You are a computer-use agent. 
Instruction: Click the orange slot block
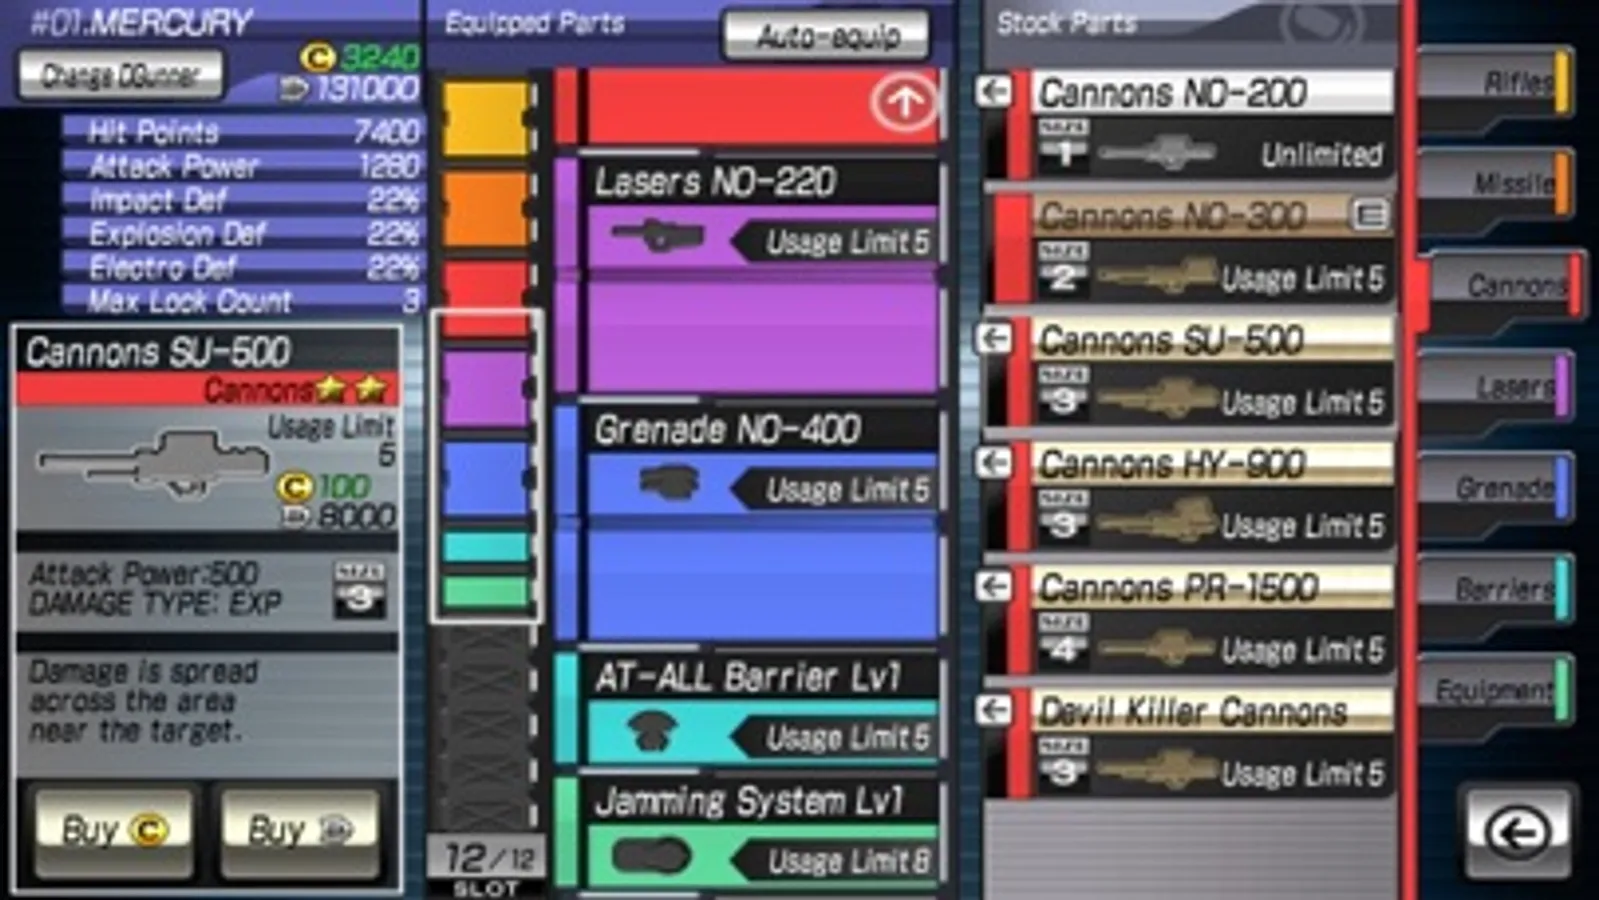tap(485, 208)
